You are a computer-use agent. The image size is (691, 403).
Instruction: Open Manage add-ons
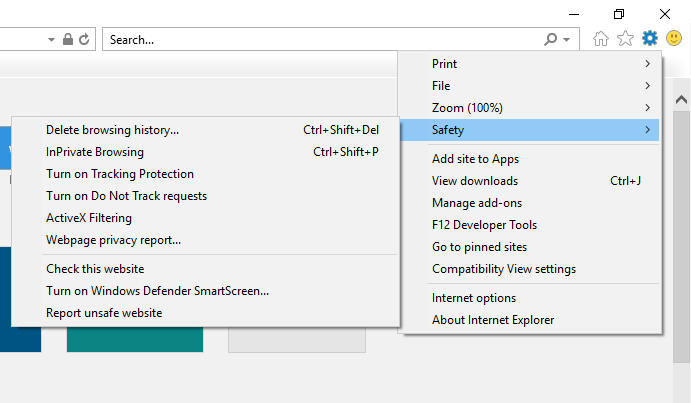pos(530,203)
